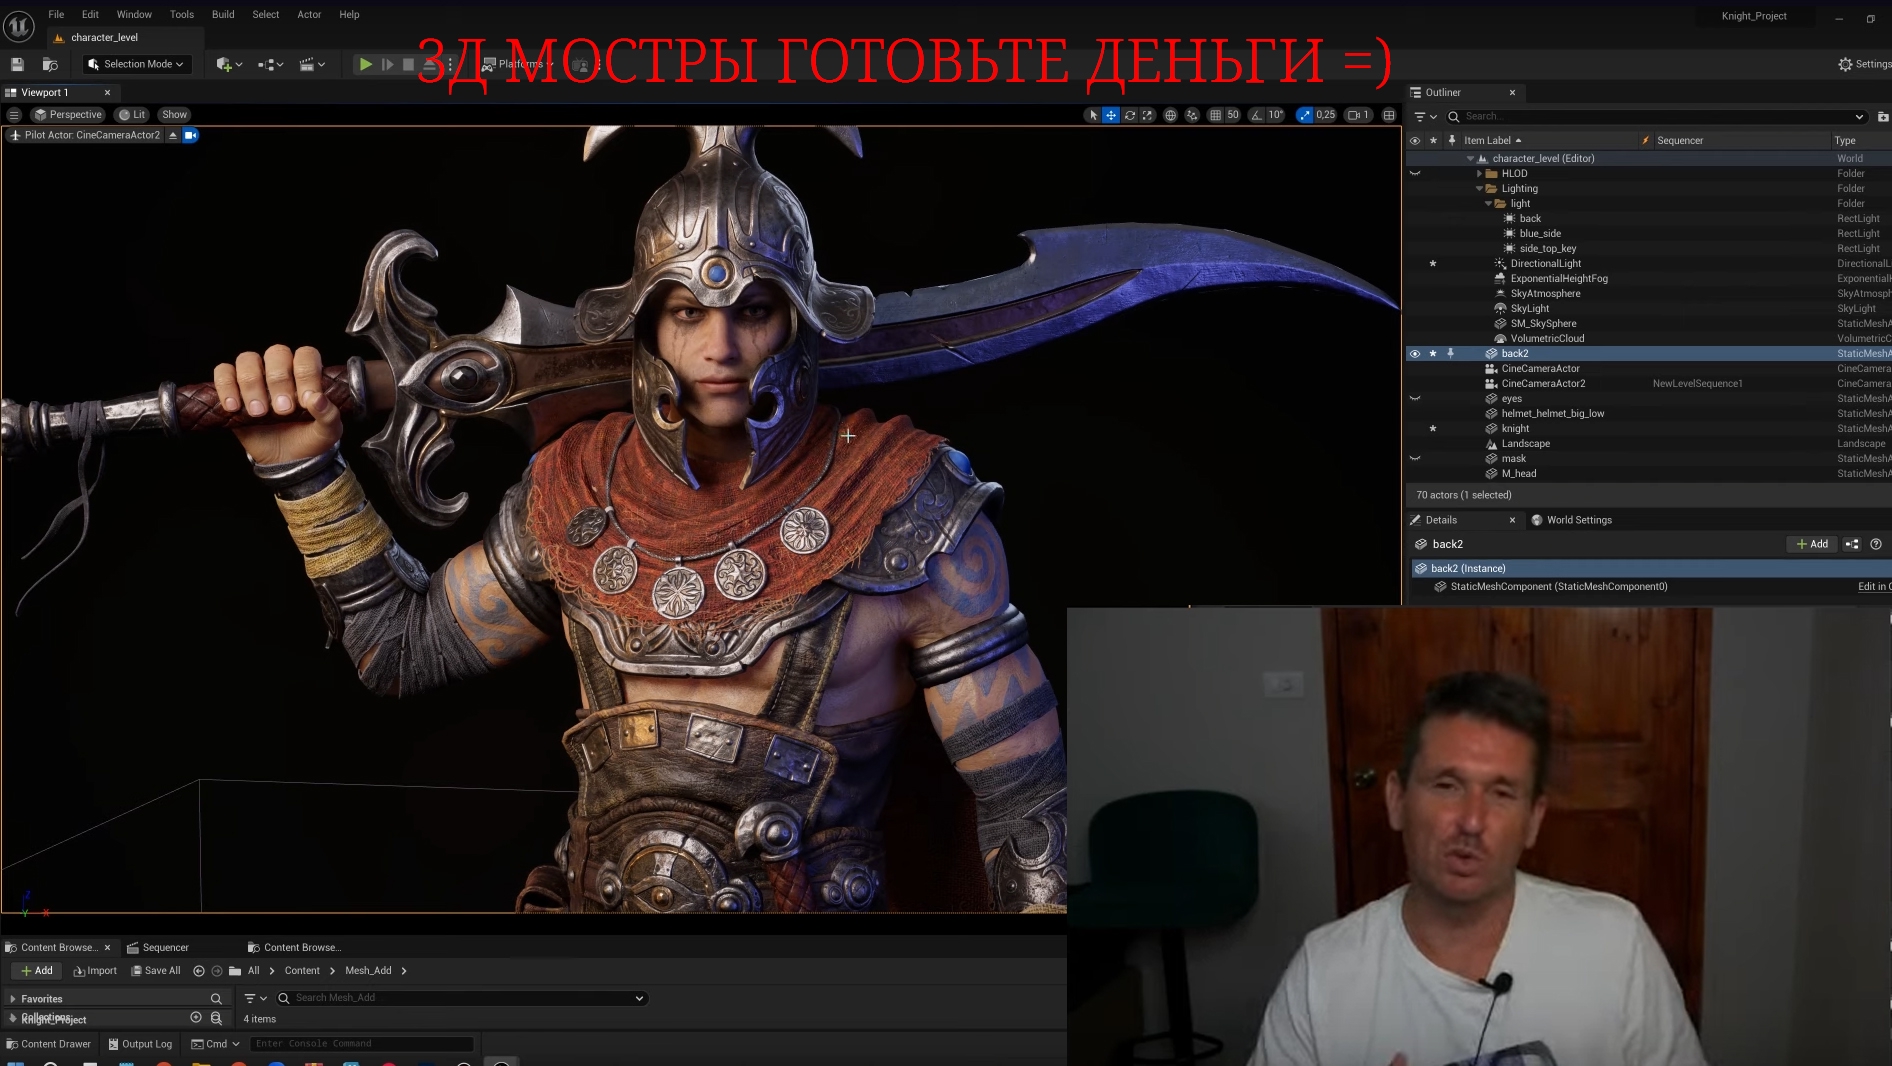Toggle visibility eye for back2 actor

click(x=1415, y=353)
